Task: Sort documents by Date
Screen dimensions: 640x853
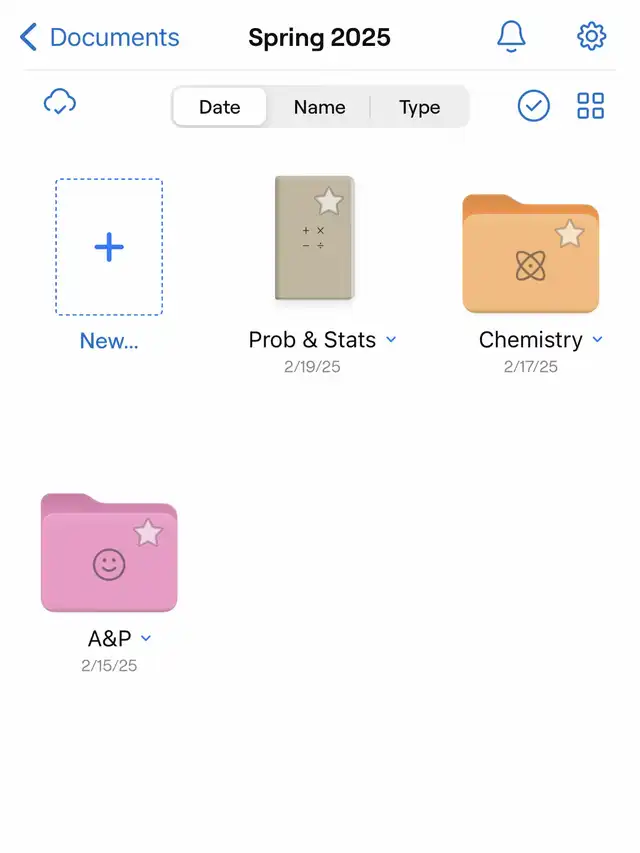Action: 220,107
